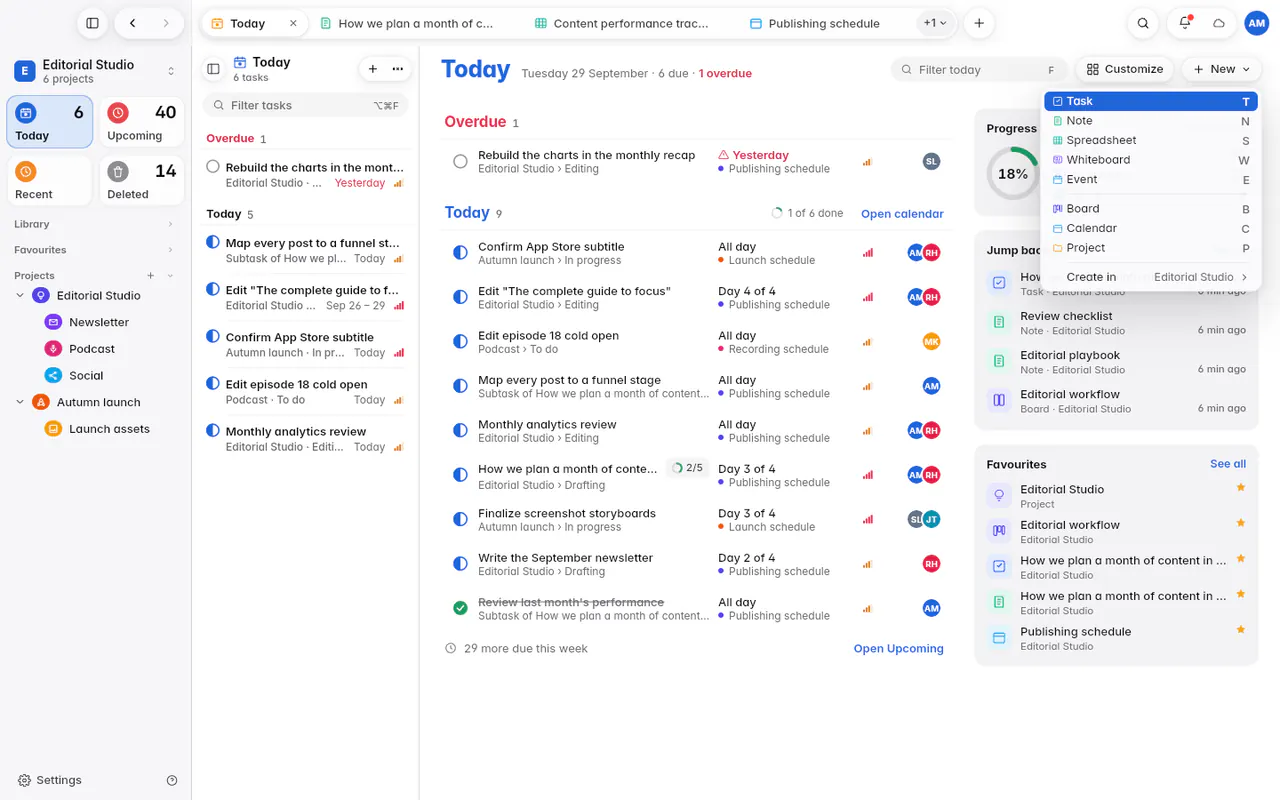Choose Spreadsheet in the New menu
1280x800 pixels.
coord(1150,140)
